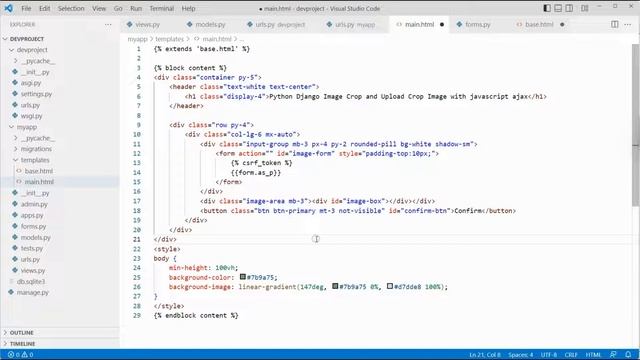Toggle primary side bar layout icon
Image resolution: width=640 pixels, height=360 pixels.
547,8
